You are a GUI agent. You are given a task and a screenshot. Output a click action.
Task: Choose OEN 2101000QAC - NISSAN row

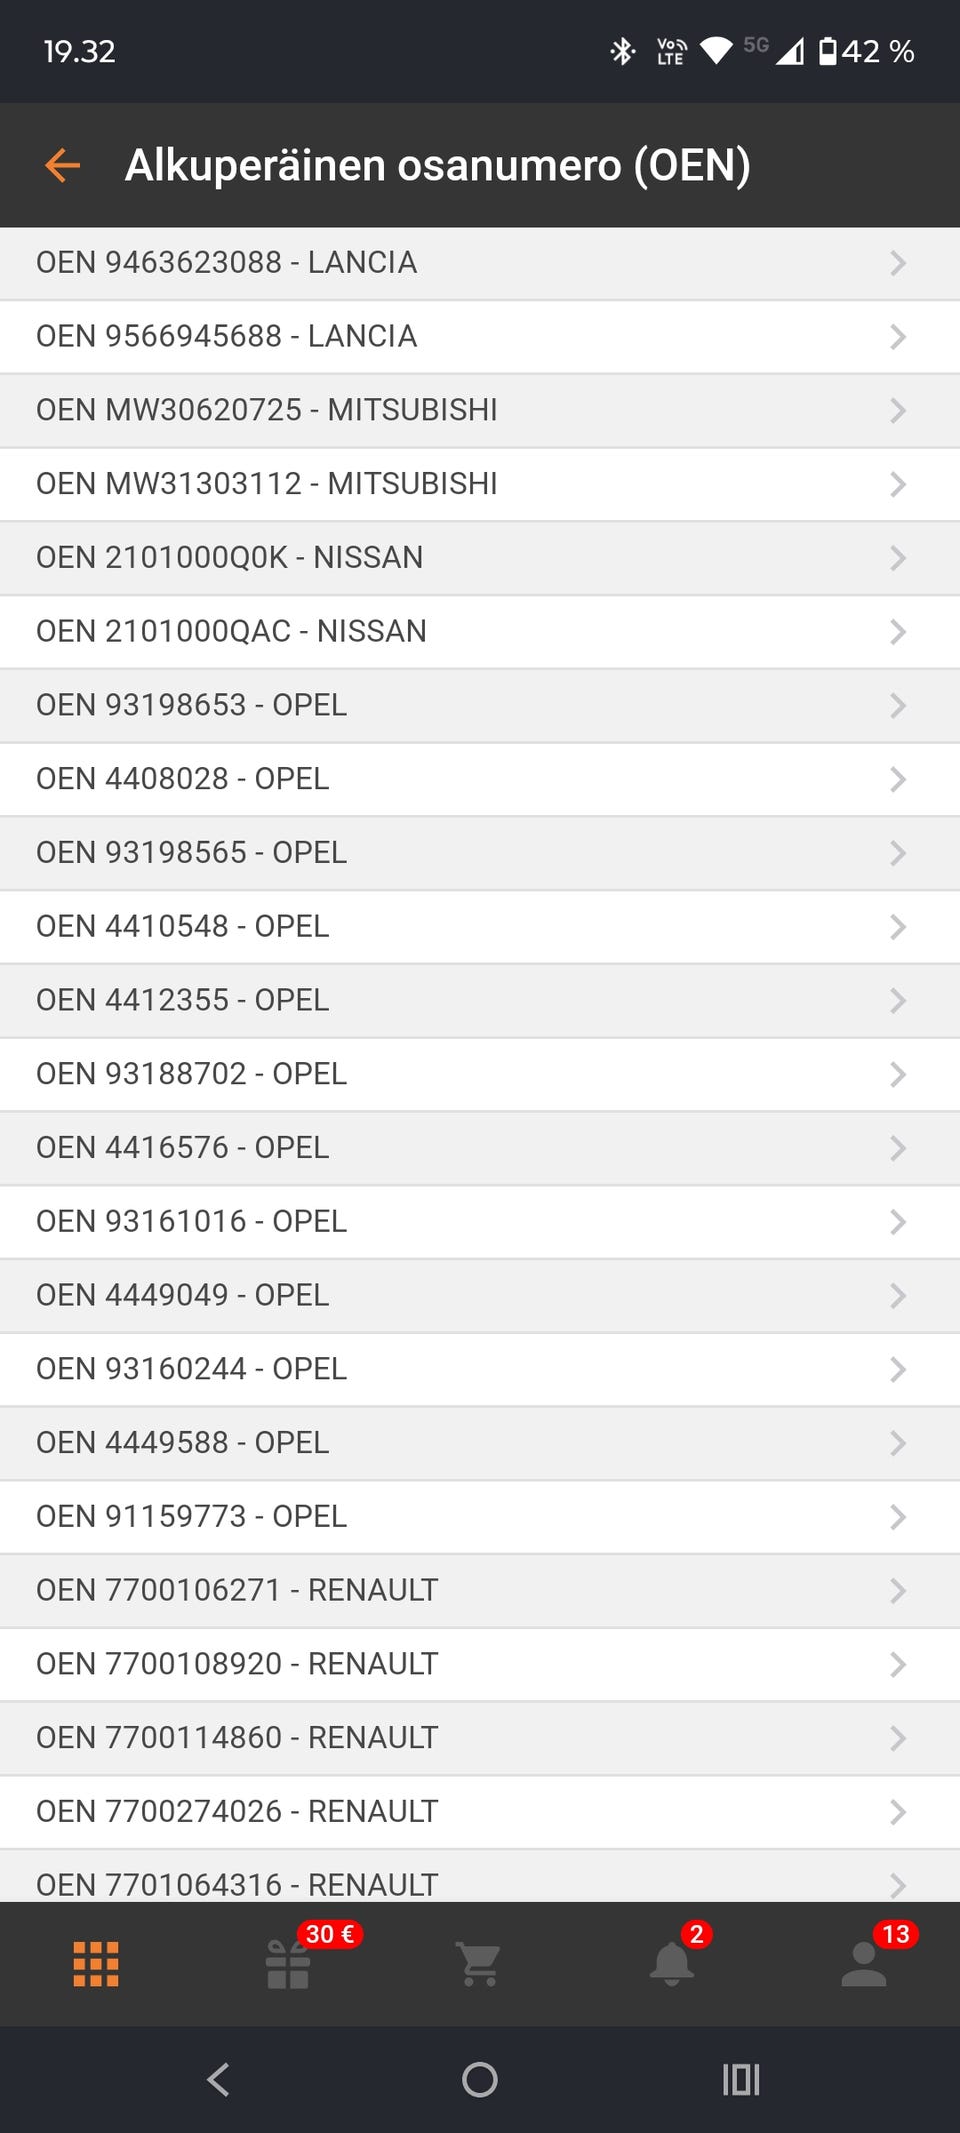click(232, 631)
